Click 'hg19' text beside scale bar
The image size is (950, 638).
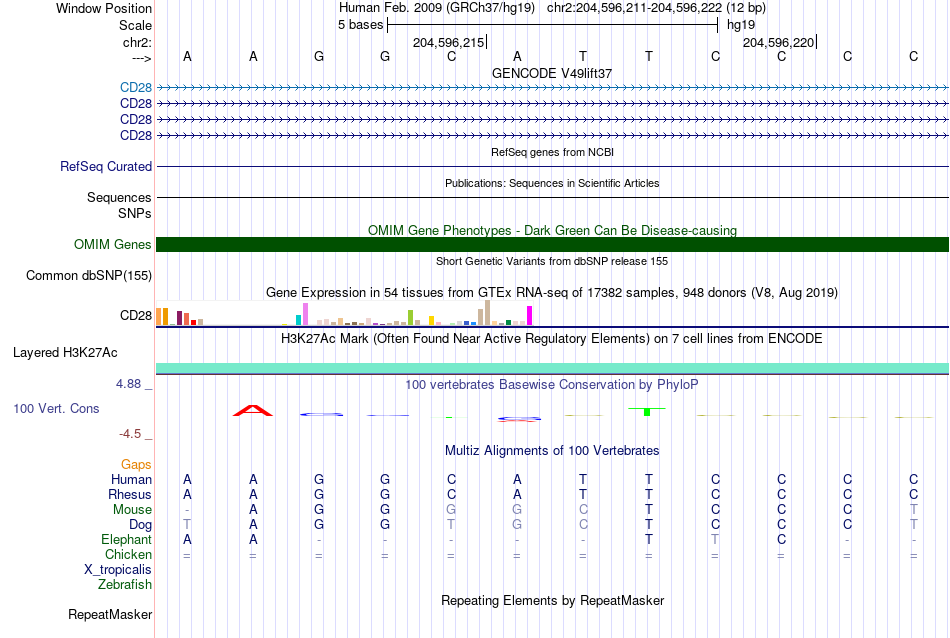coord(741,25)
